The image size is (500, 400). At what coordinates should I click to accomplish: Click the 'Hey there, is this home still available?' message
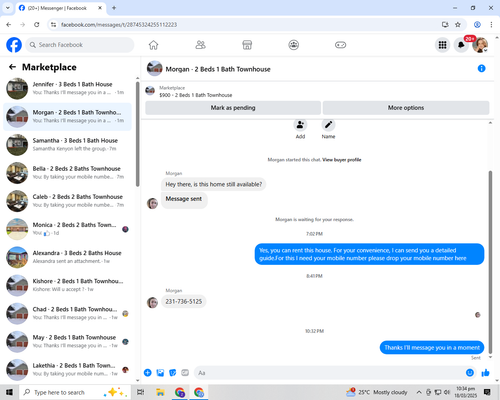click(214, 184)
